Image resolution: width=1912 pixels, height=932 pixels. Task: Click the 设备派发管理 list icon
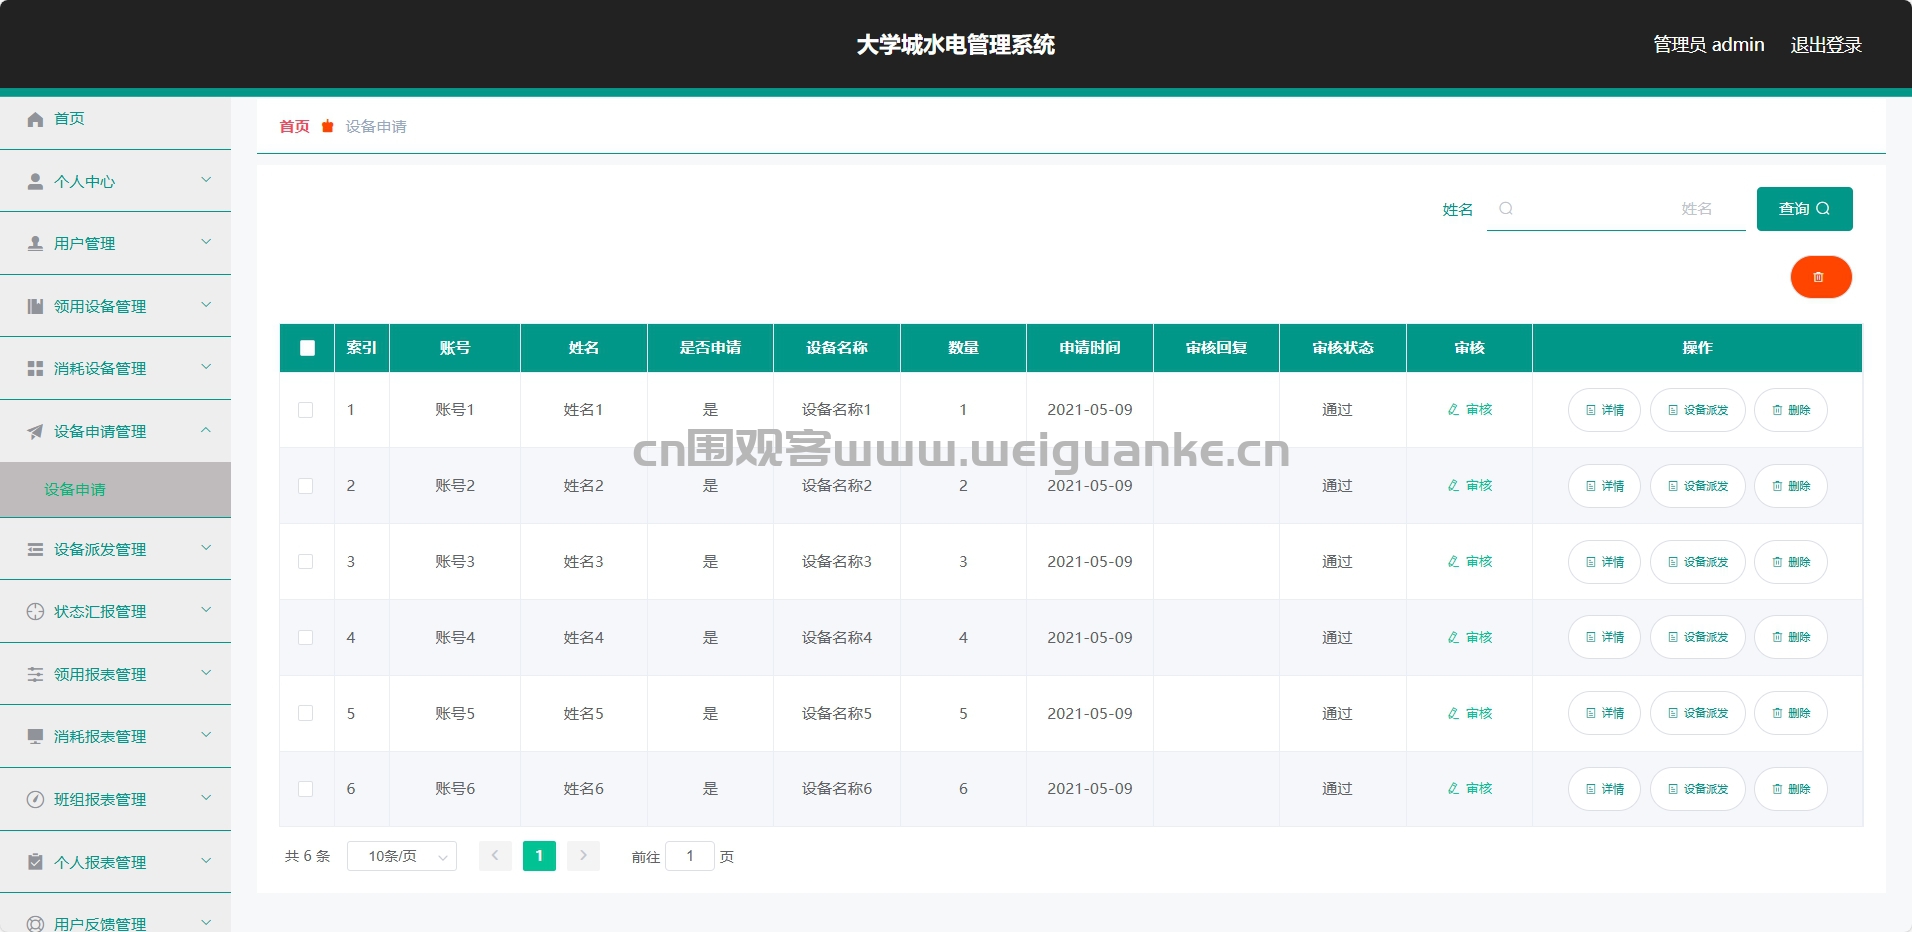(x=35, y=549)
